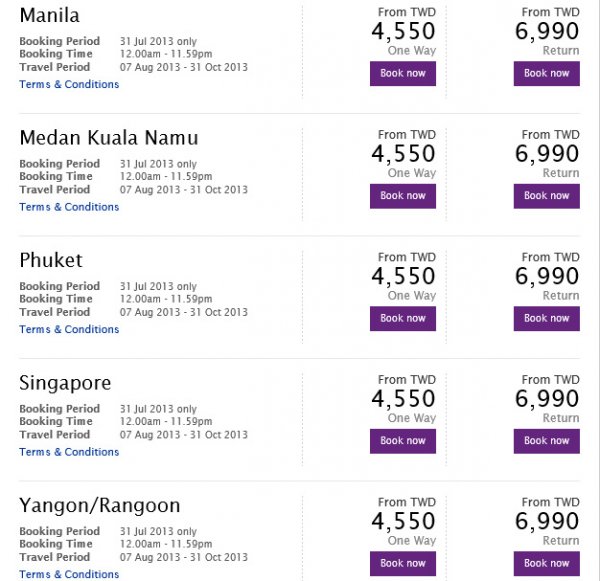Open Singapore Terms & Conditions
The width and height of the screenshot is (600, 581).
pos(69,452)
